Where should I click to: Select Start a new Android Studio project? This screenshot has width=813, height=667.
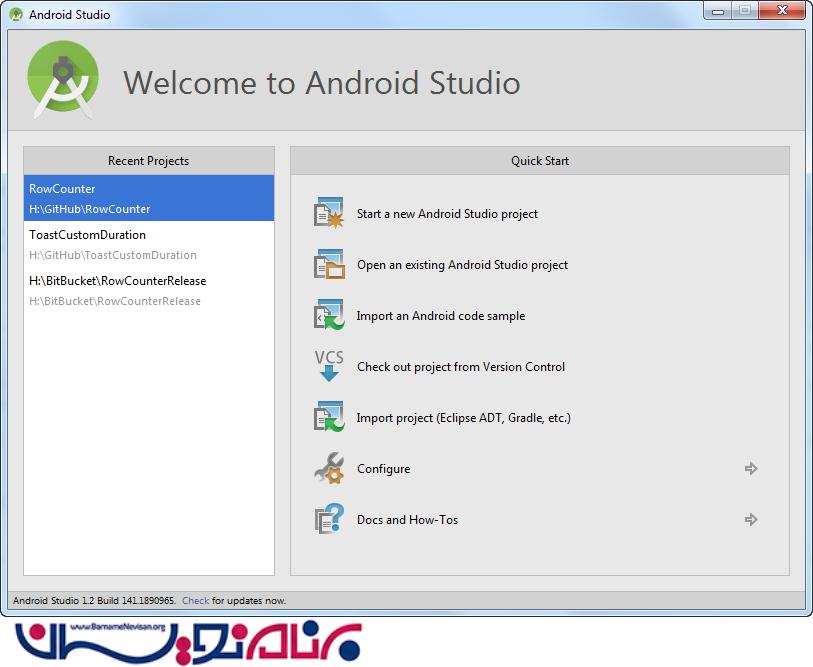tap(447, 213)
